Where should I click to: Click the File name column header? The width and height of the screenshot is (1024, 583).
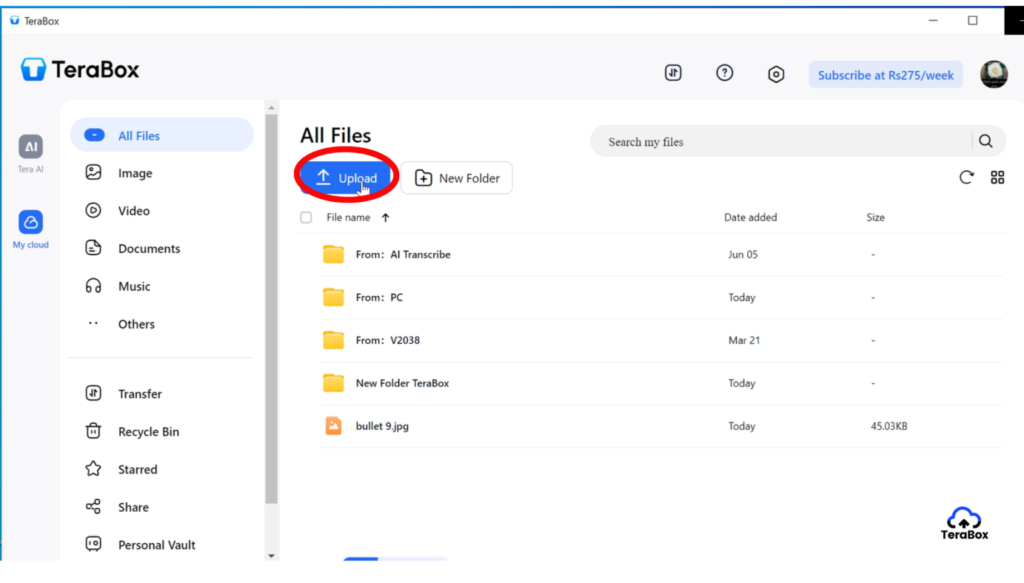click(348, 217)
